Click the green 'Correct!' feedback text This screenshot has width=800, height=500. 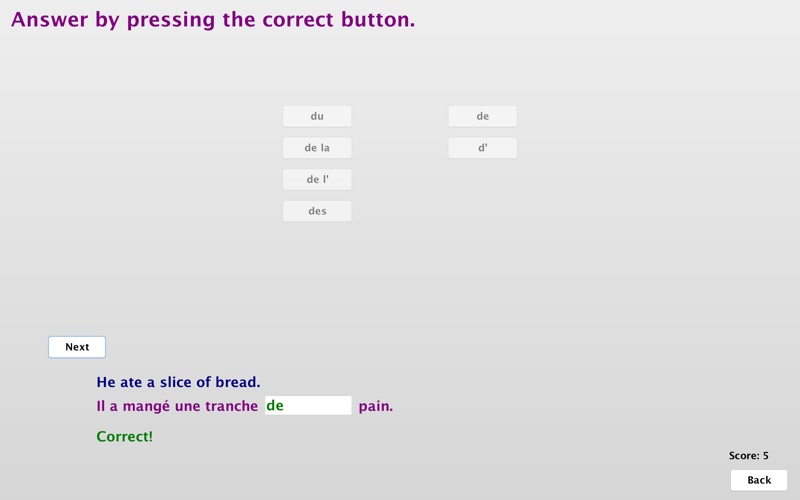[124, 437]
